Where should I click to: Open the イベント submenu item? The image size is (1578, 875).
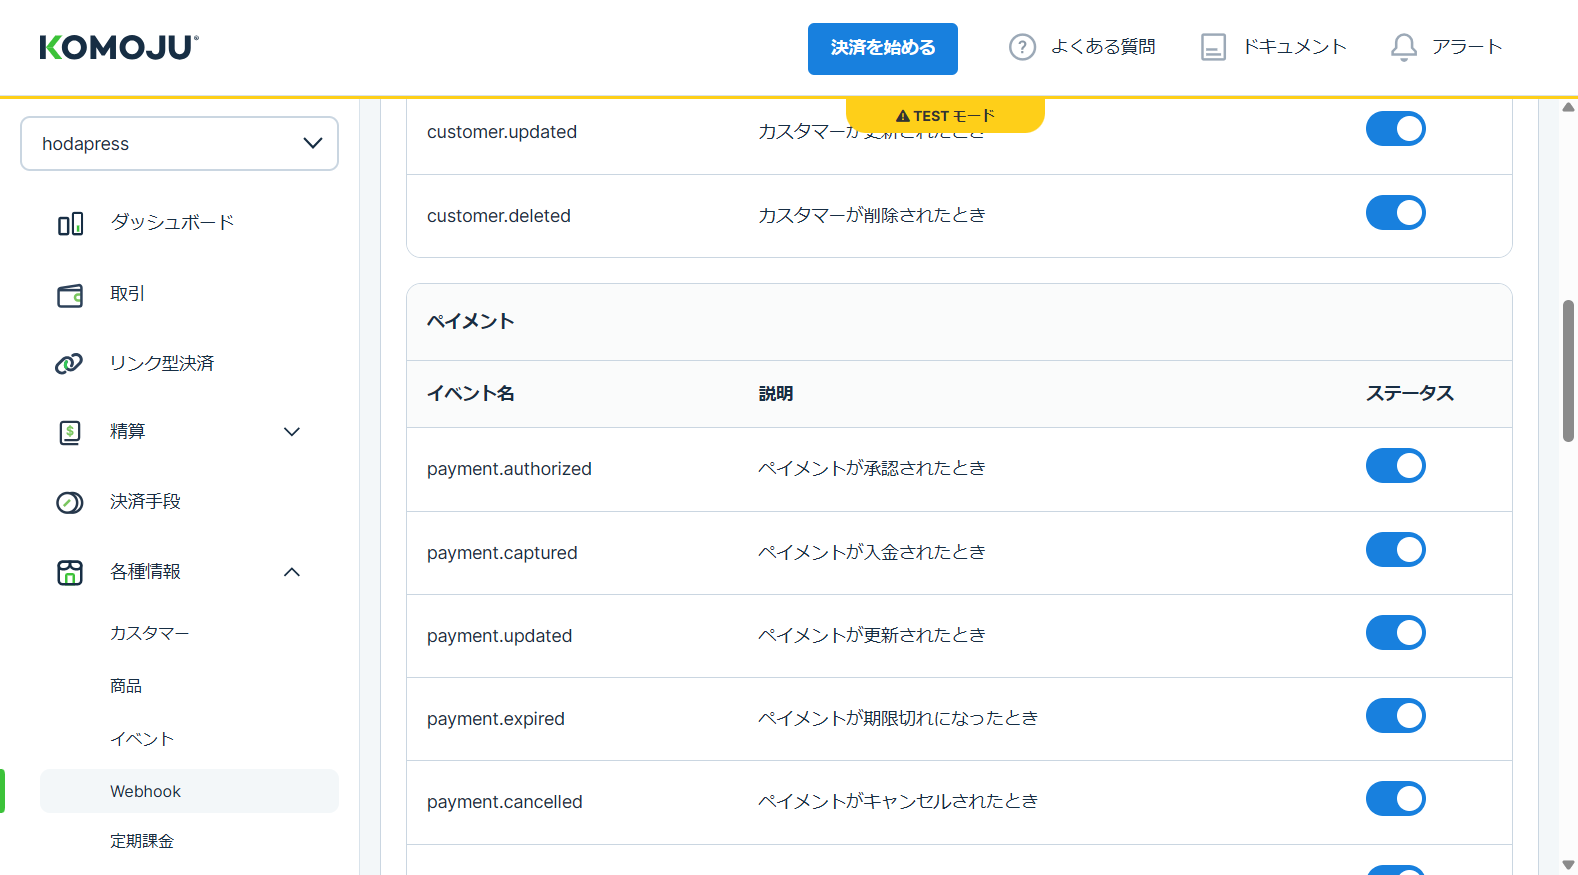[142, 739]
